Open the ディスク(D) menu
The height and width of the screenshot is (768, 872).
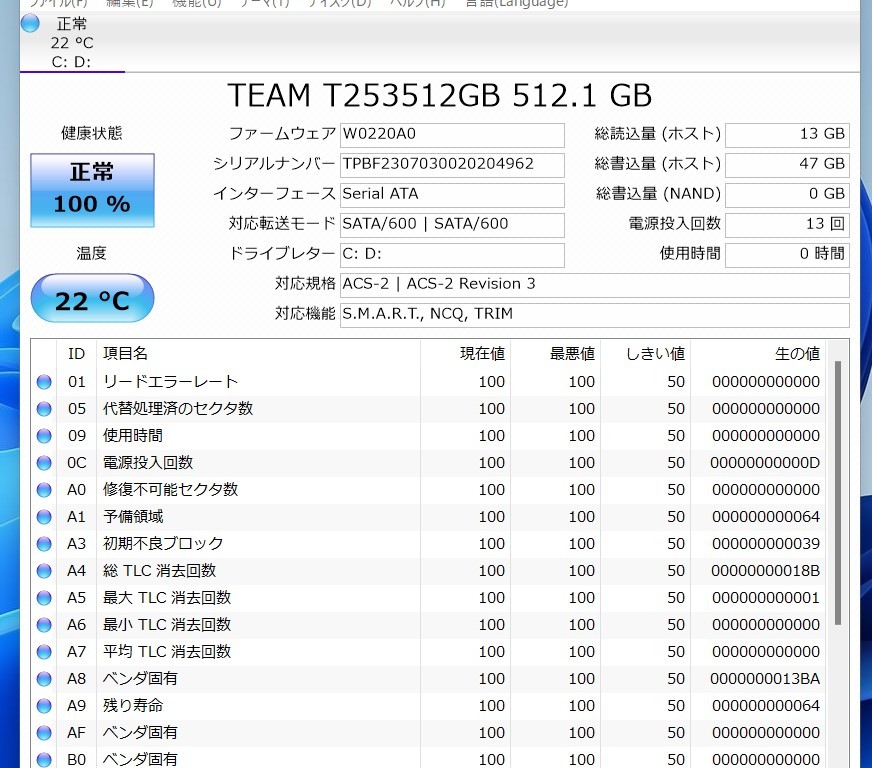click(340, 3)
